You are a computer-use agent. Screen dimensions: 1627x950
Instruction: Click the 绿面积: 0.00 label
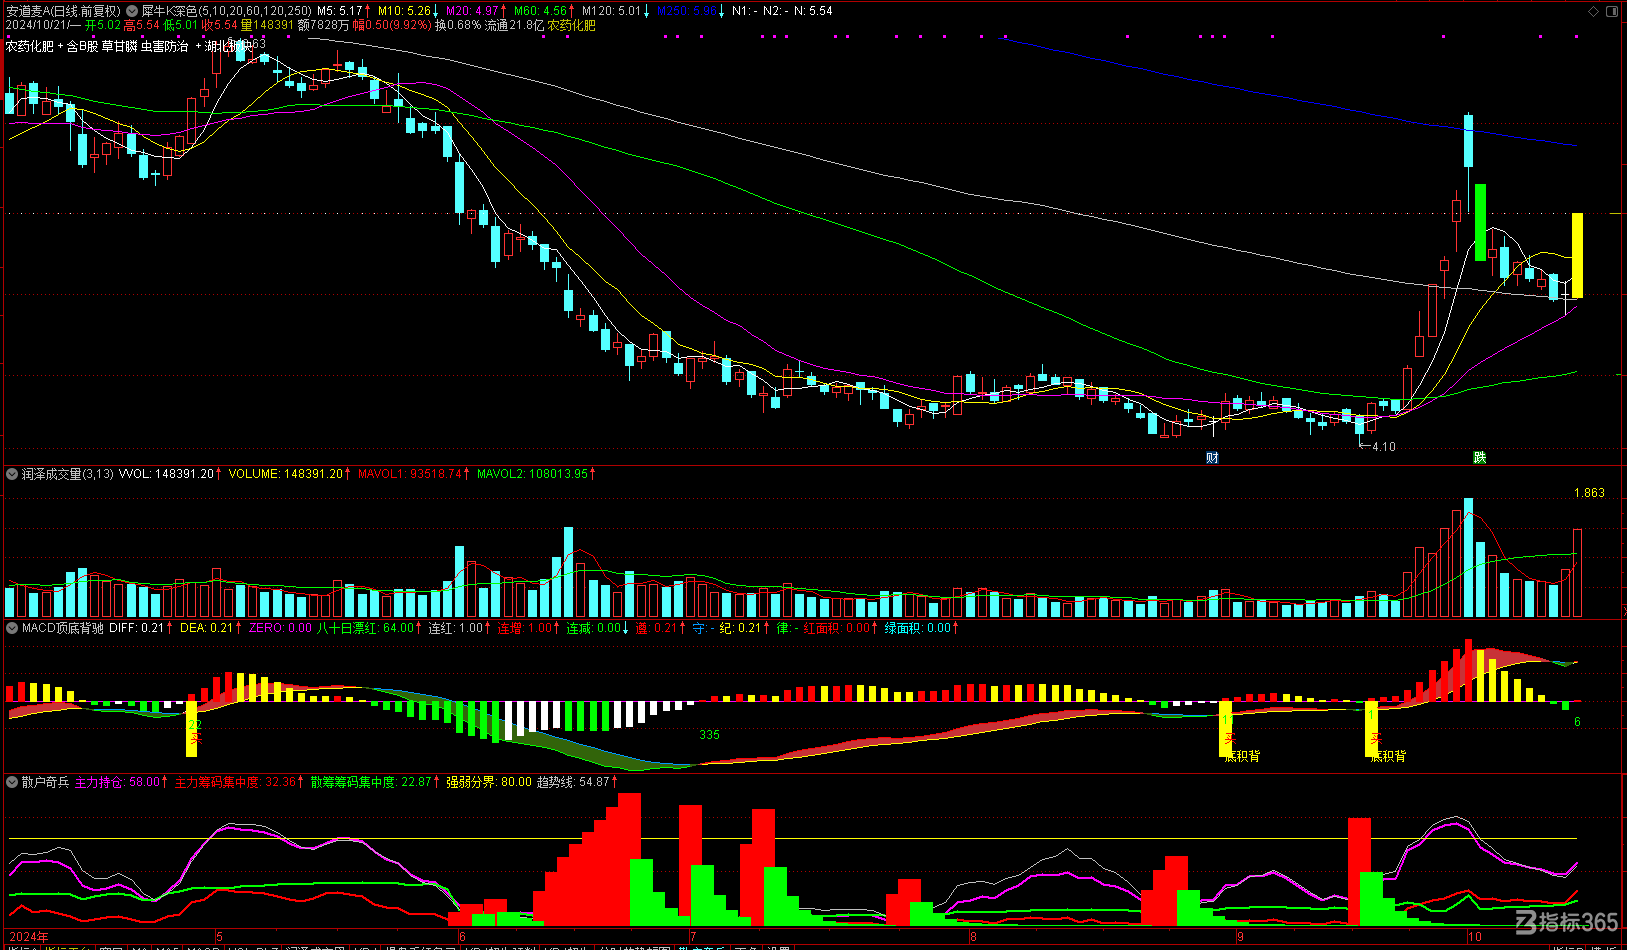918,628
